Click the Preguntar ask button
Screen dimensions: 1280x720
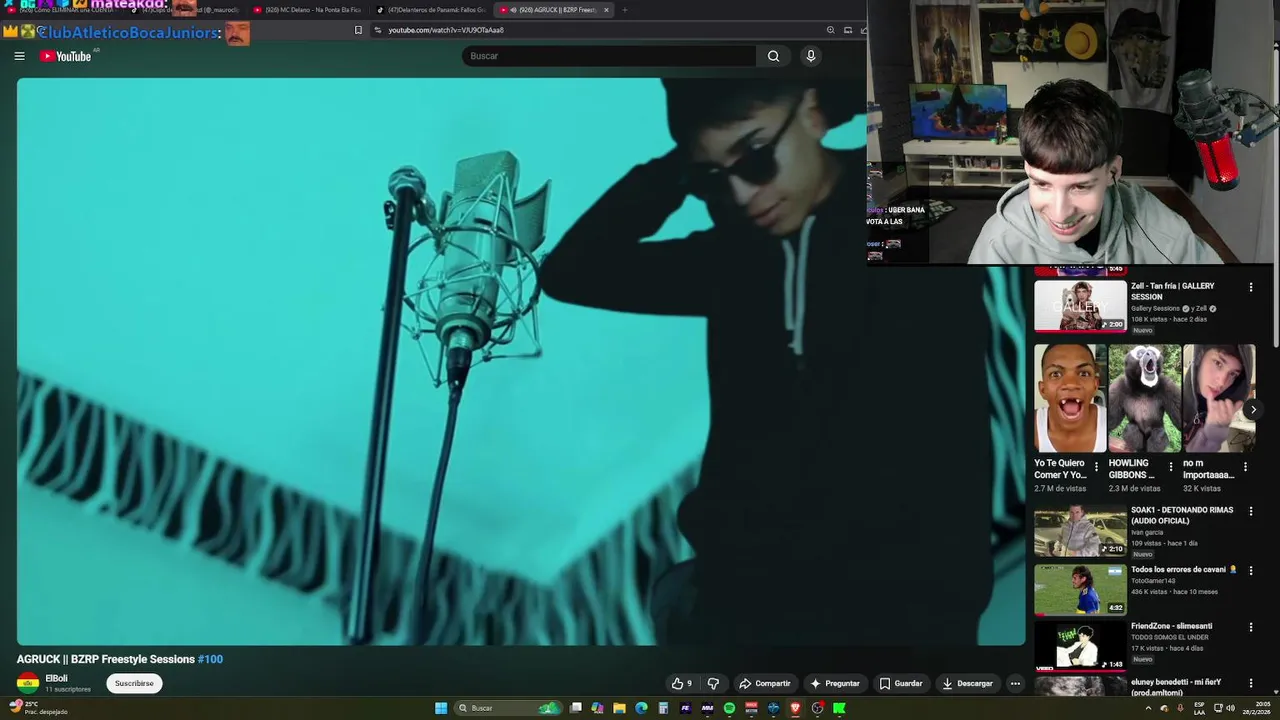pos(835,684)
